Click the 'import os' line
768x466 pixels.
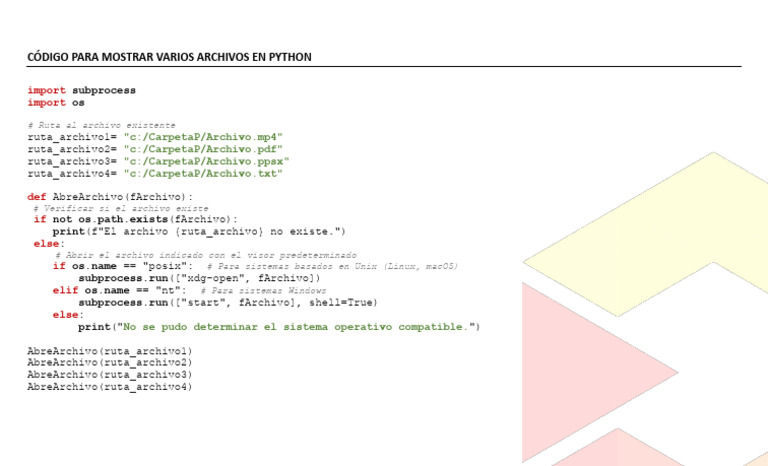click(56, 102)
